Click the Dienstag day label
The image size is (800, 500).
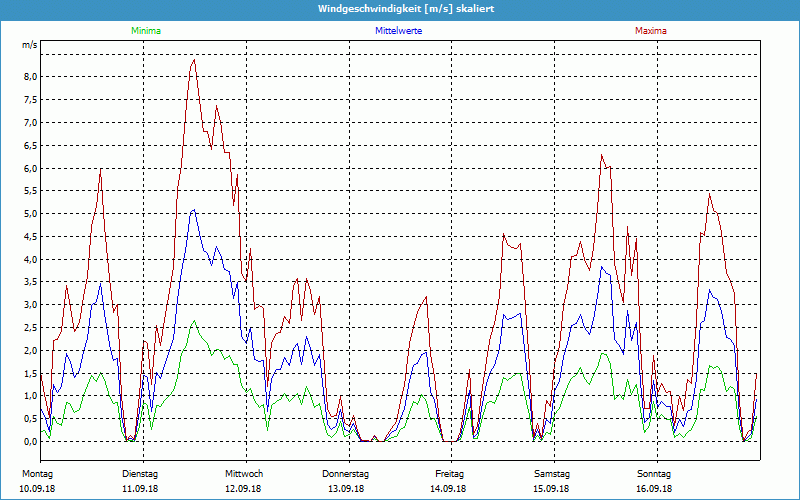pos(140,474)
